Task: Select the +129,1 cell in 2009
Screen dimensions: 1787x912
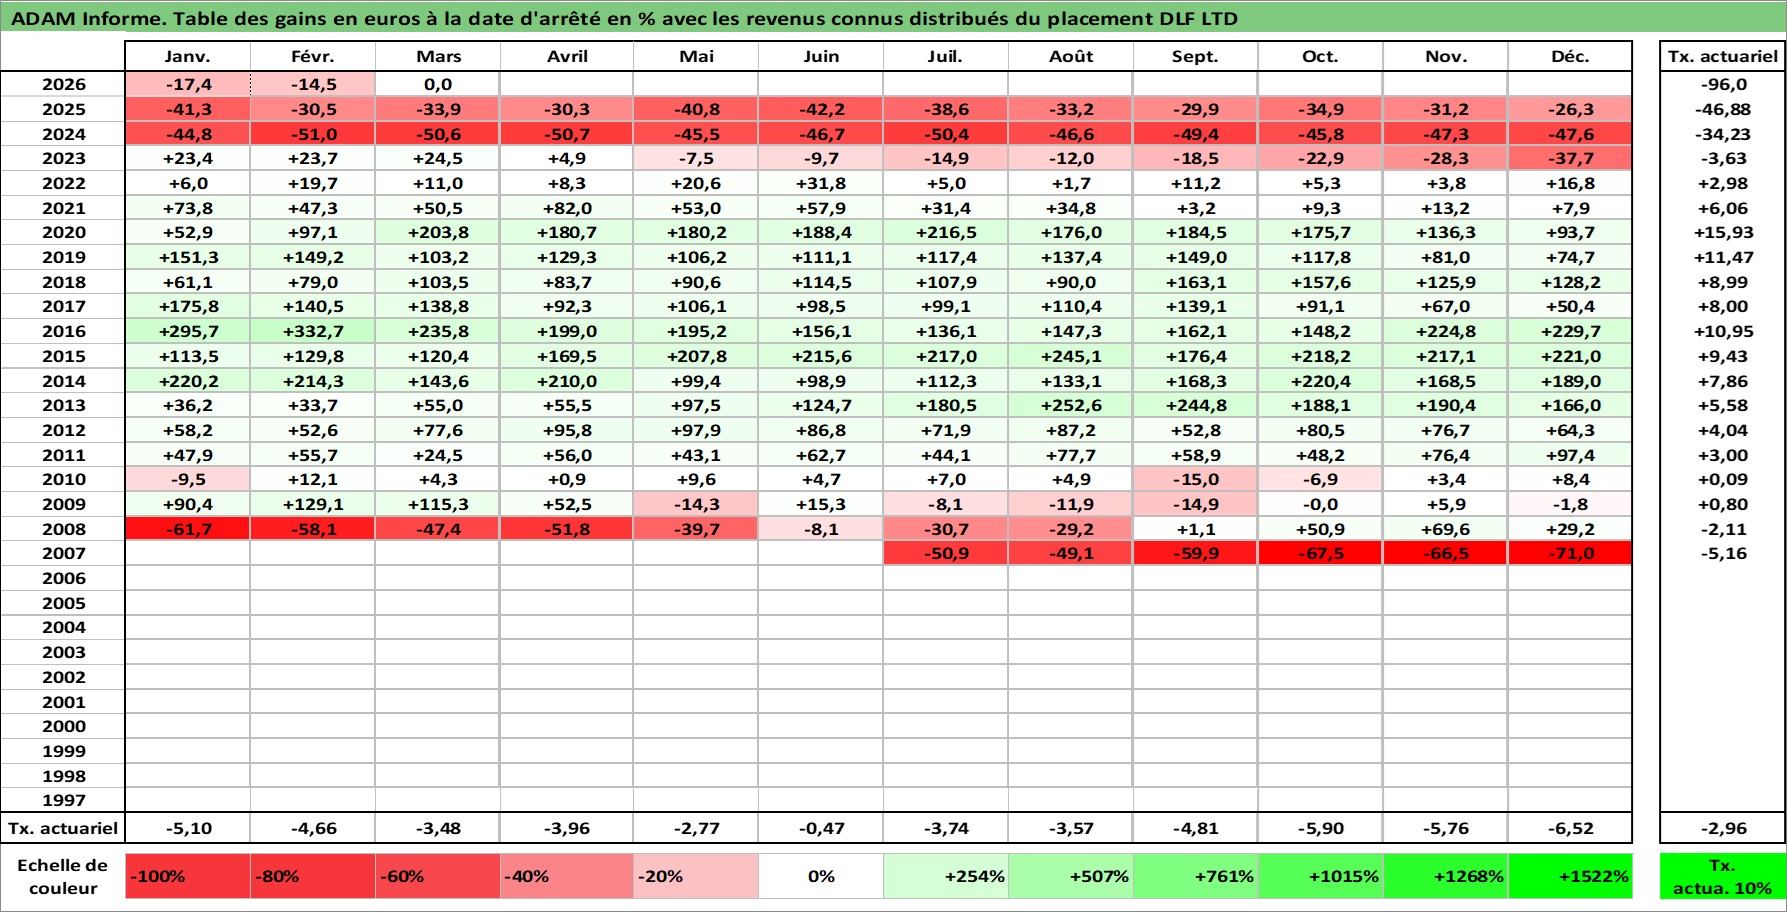Action: click(x=313, y=504)
